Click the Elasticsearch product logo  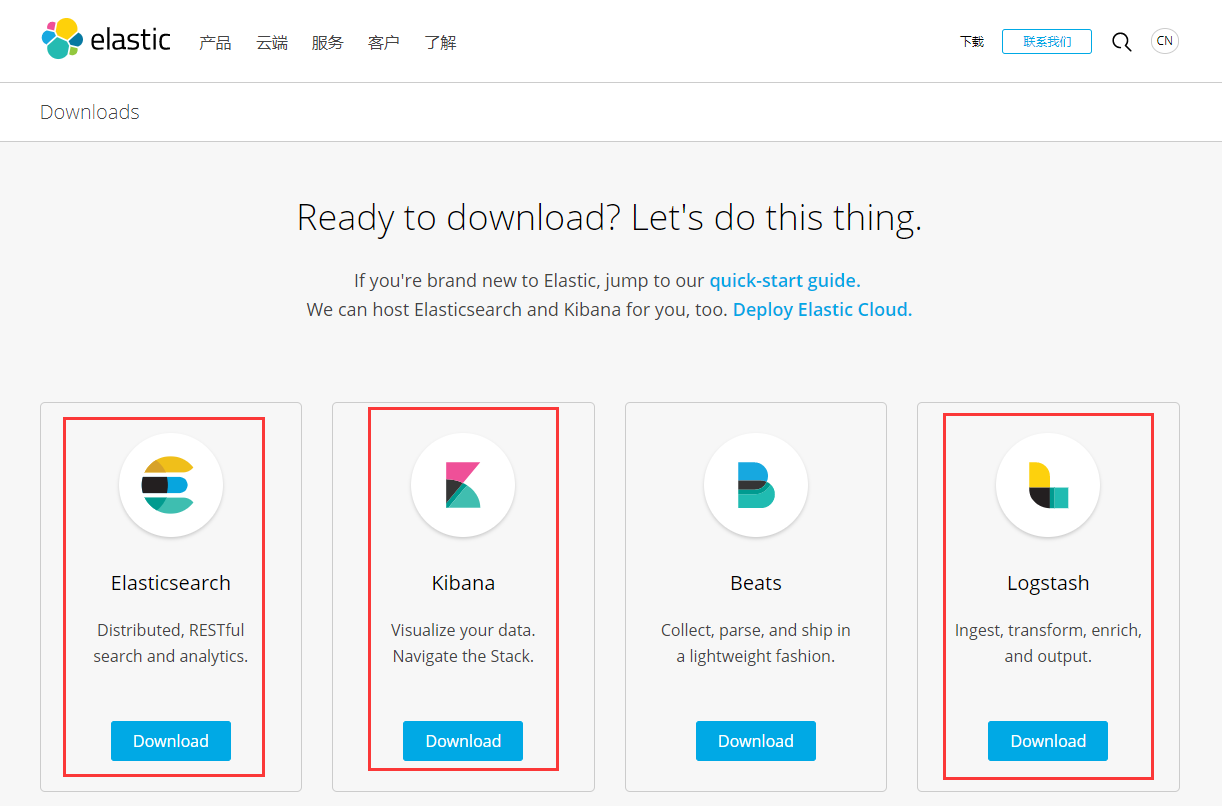click(171, 486)
